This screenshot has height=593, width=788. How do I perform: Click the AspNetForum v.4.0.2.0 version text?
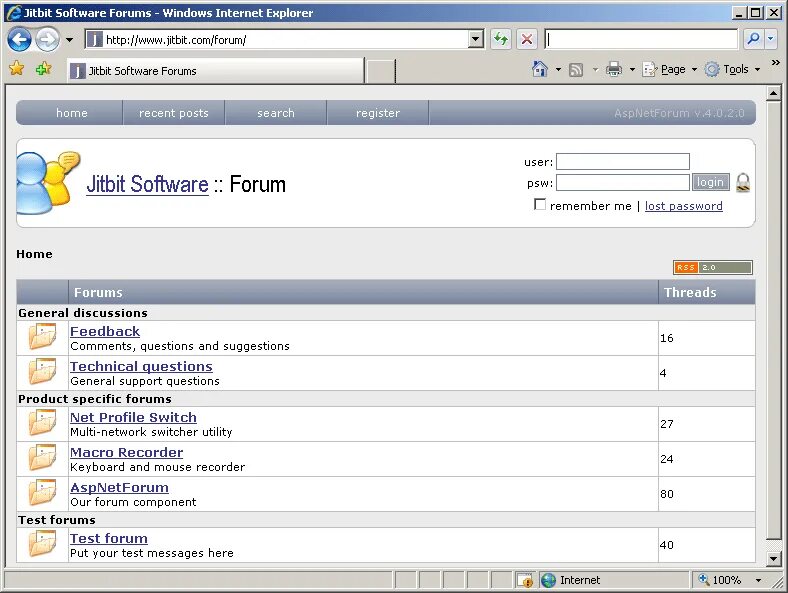coord(679,113)
